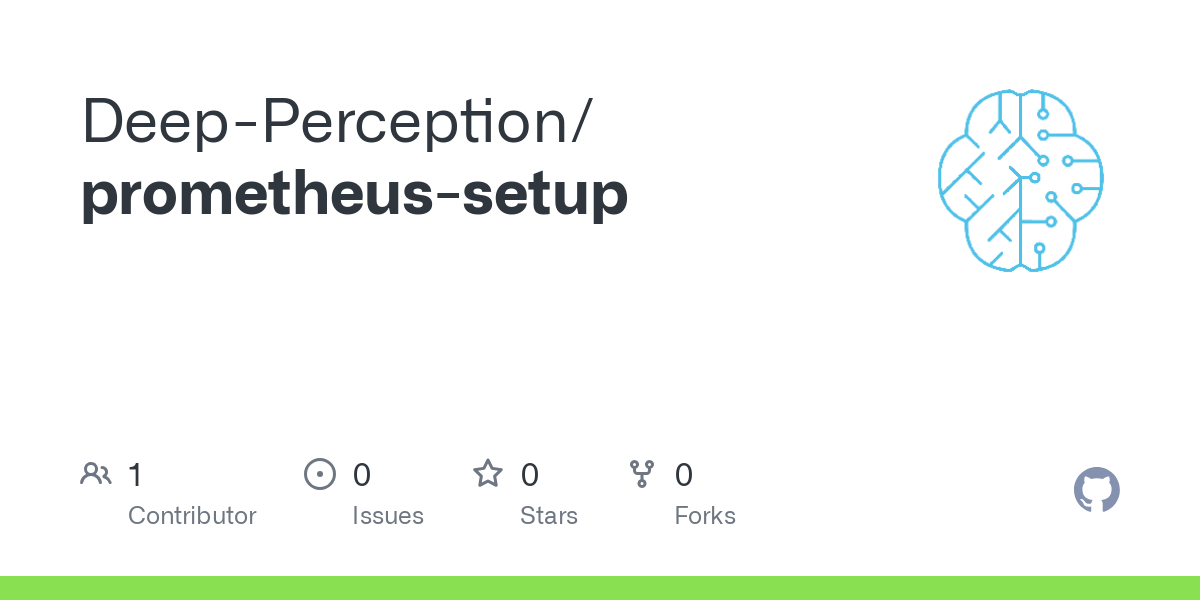
Task: Click the stars count number 0
Action: 530,475
